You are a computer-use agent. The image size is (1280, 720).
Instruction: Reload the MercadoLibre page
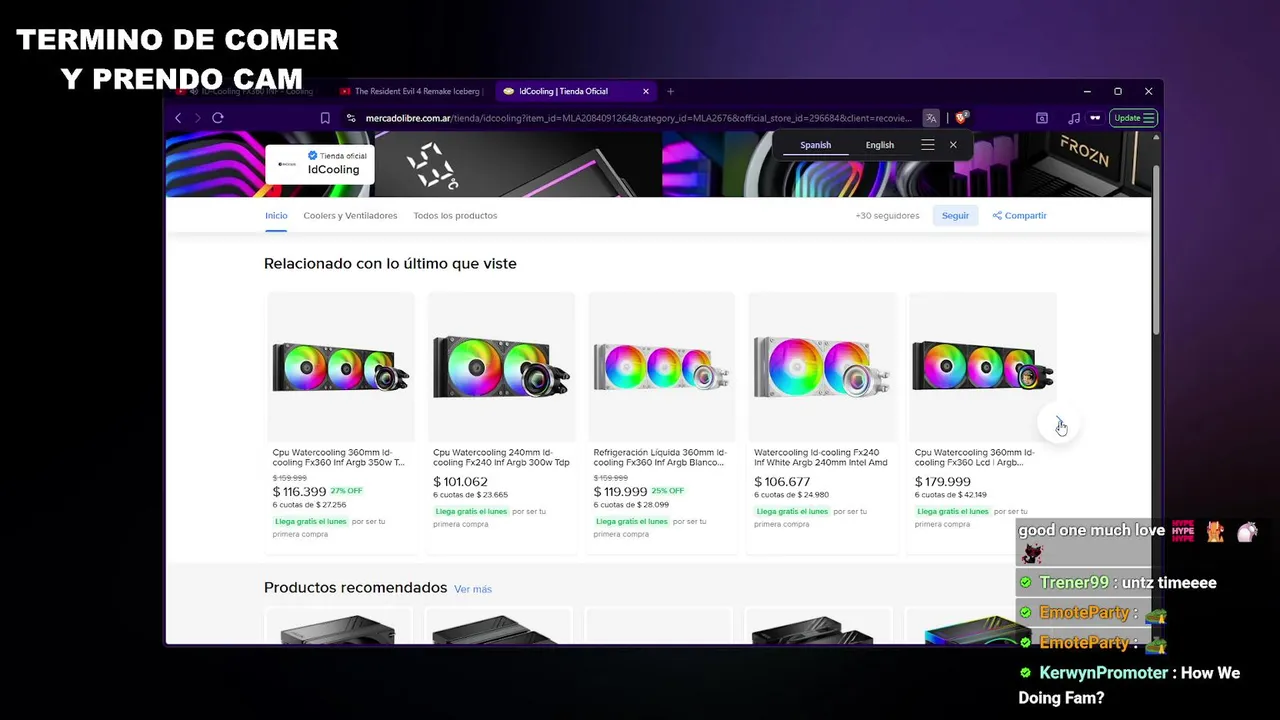pos(218,118)
